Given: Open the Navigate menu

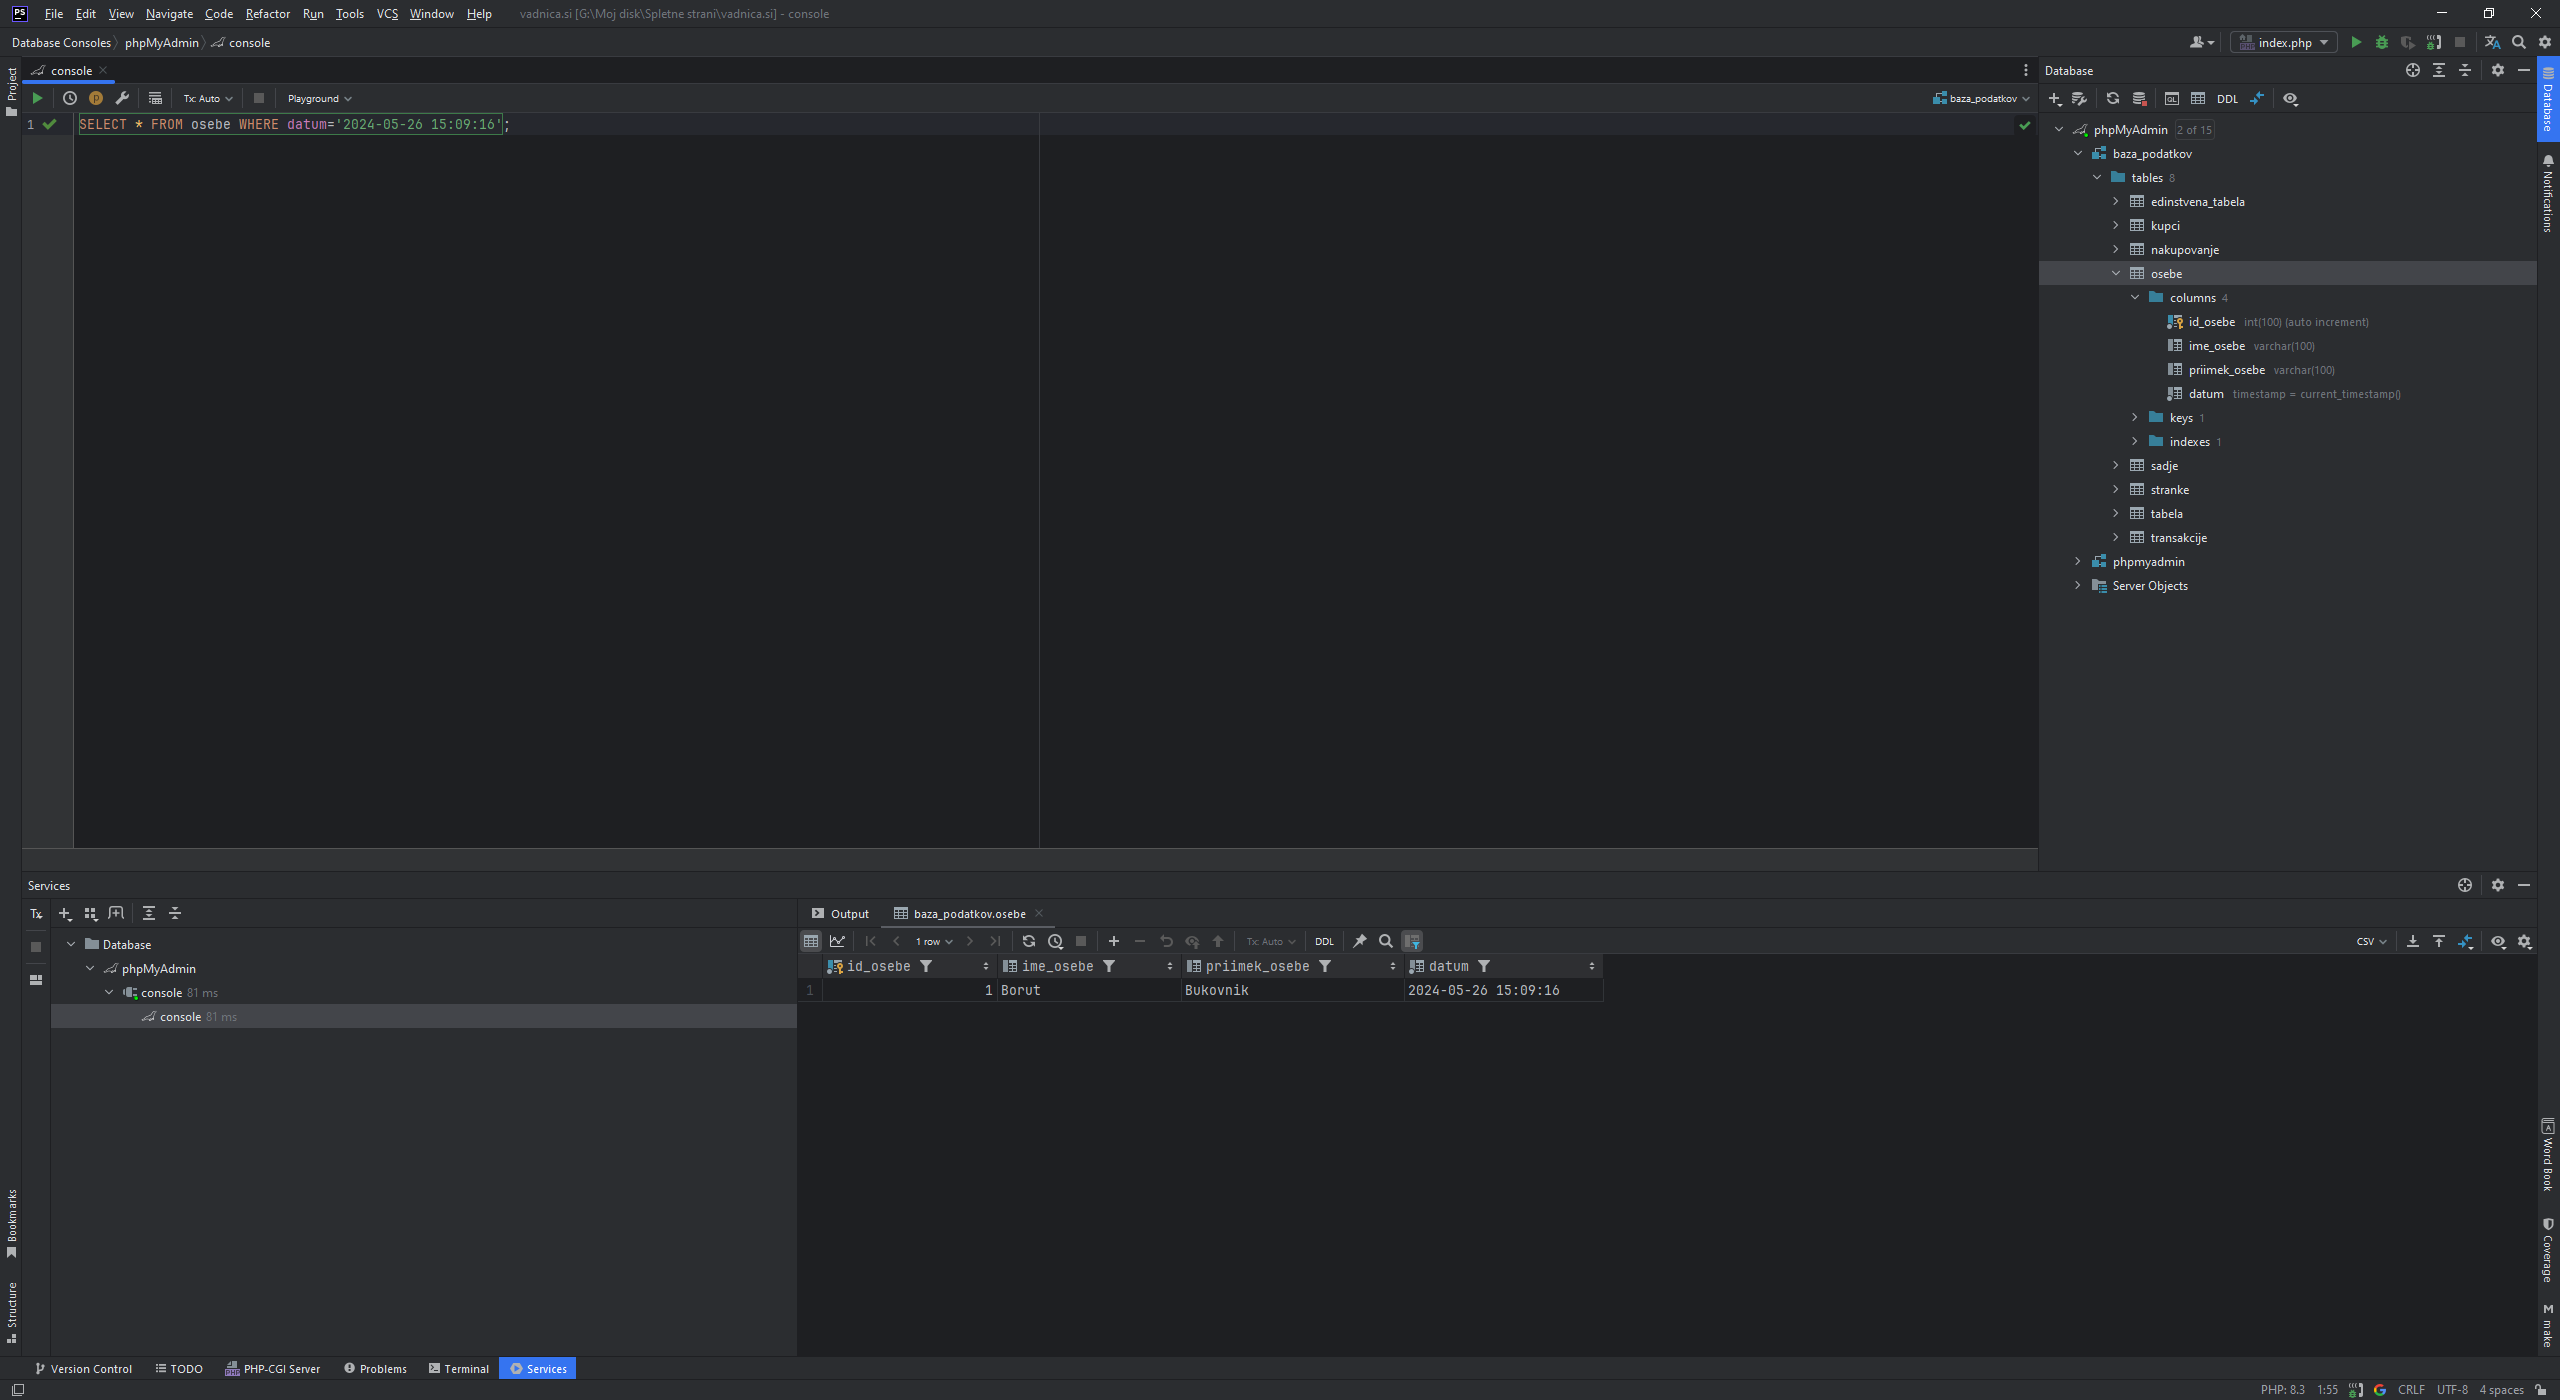Looking at the screenshot, I should tap(169, 14).
